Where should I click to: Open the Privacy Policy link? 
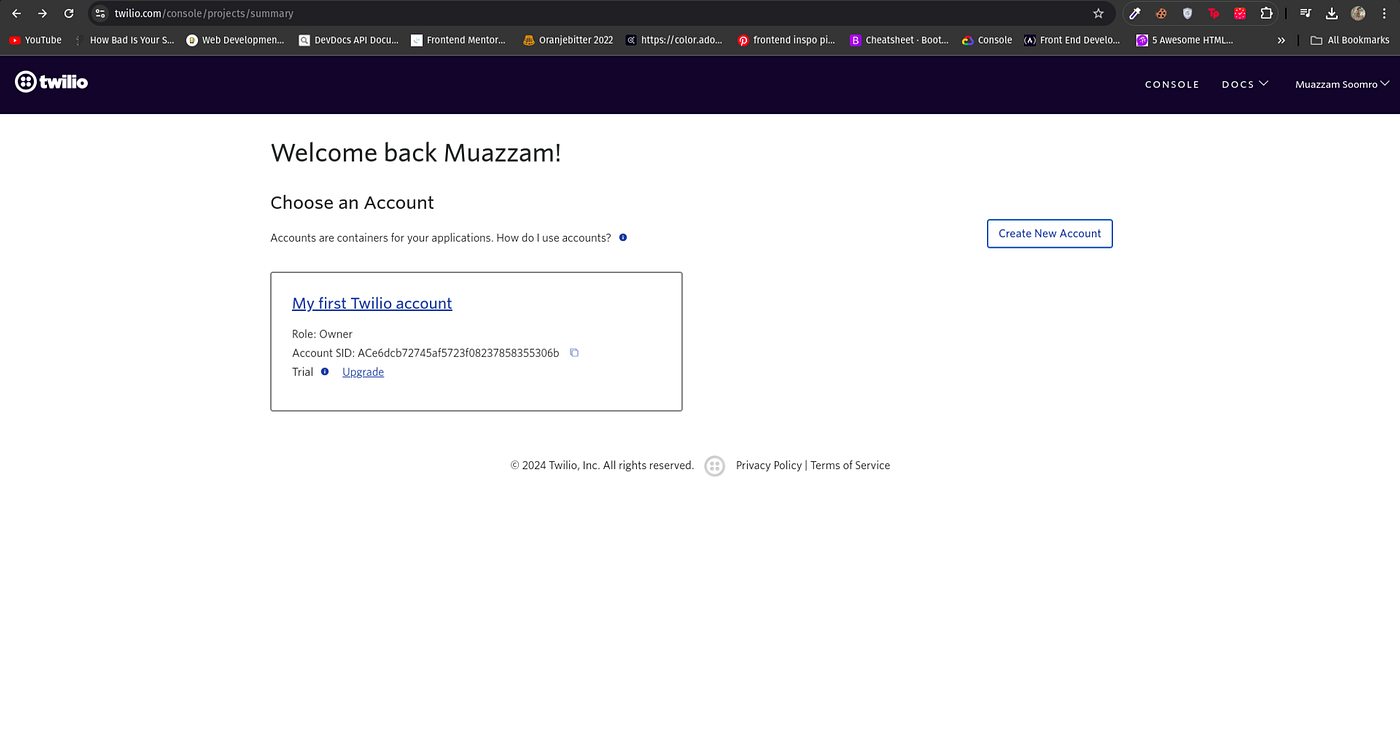tap(769, 465)
